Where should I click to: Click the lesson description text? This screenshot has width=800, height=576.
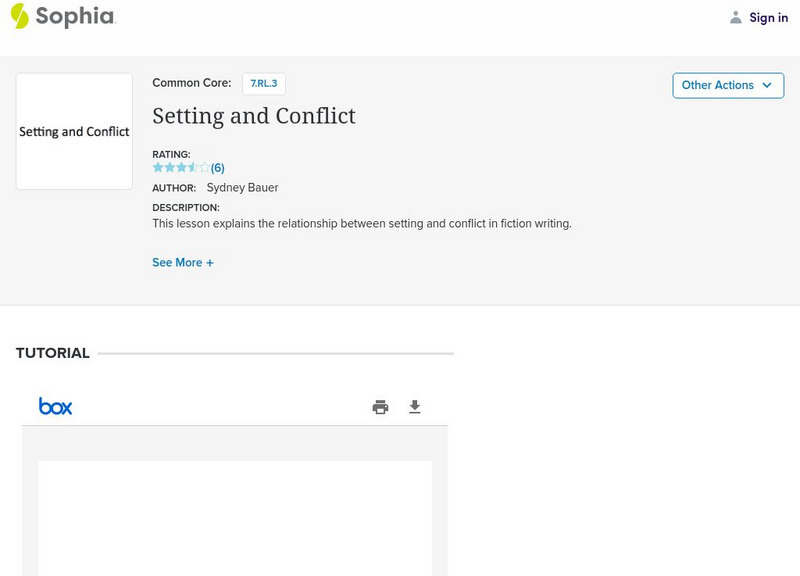click(x=361, y=224)
